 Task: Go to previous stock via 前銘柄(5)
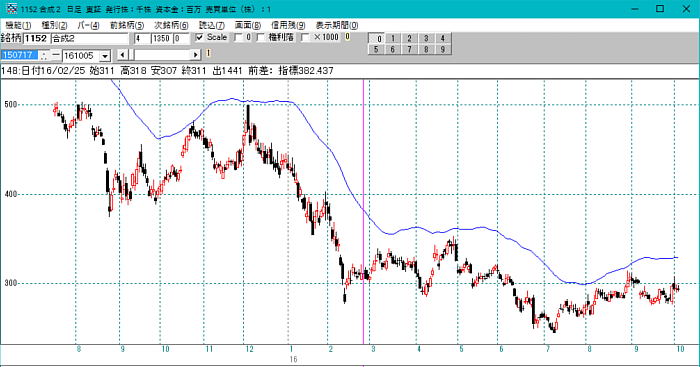click(127, 25)
